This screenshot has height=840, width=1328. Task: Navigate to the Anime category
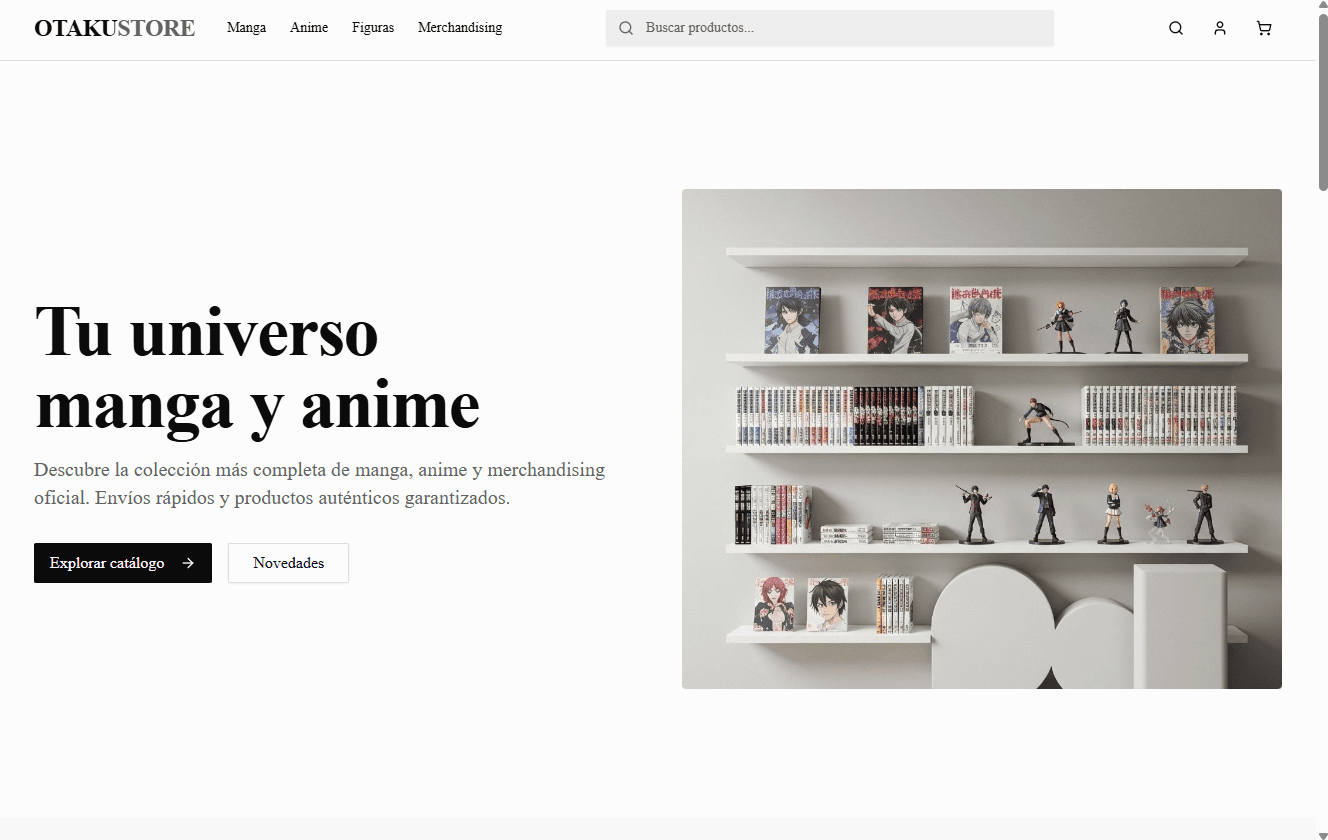(308, 28)
